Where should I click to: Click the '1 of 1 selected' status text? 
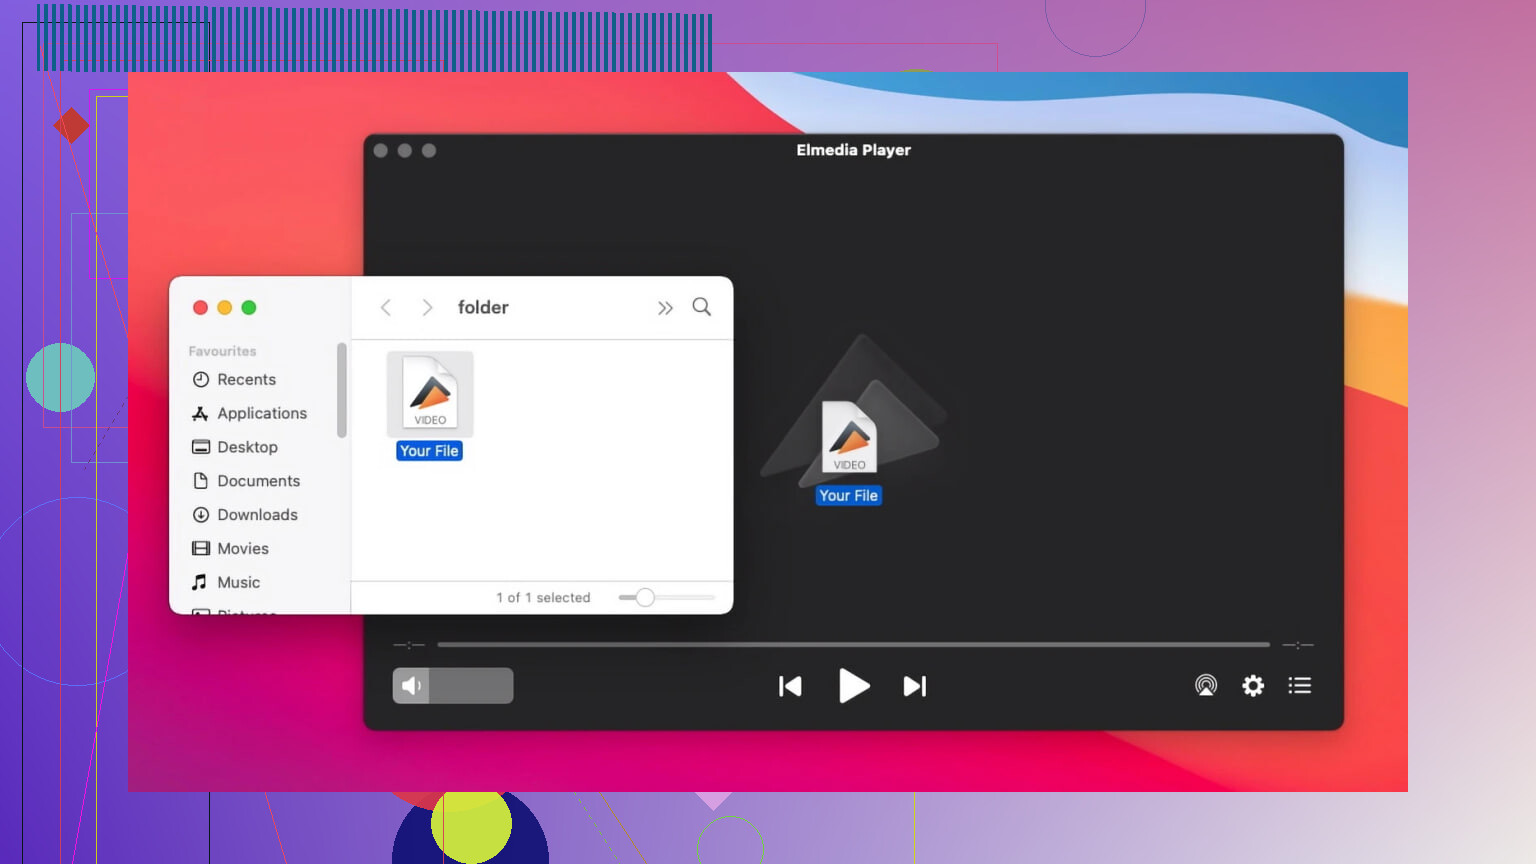543,598
